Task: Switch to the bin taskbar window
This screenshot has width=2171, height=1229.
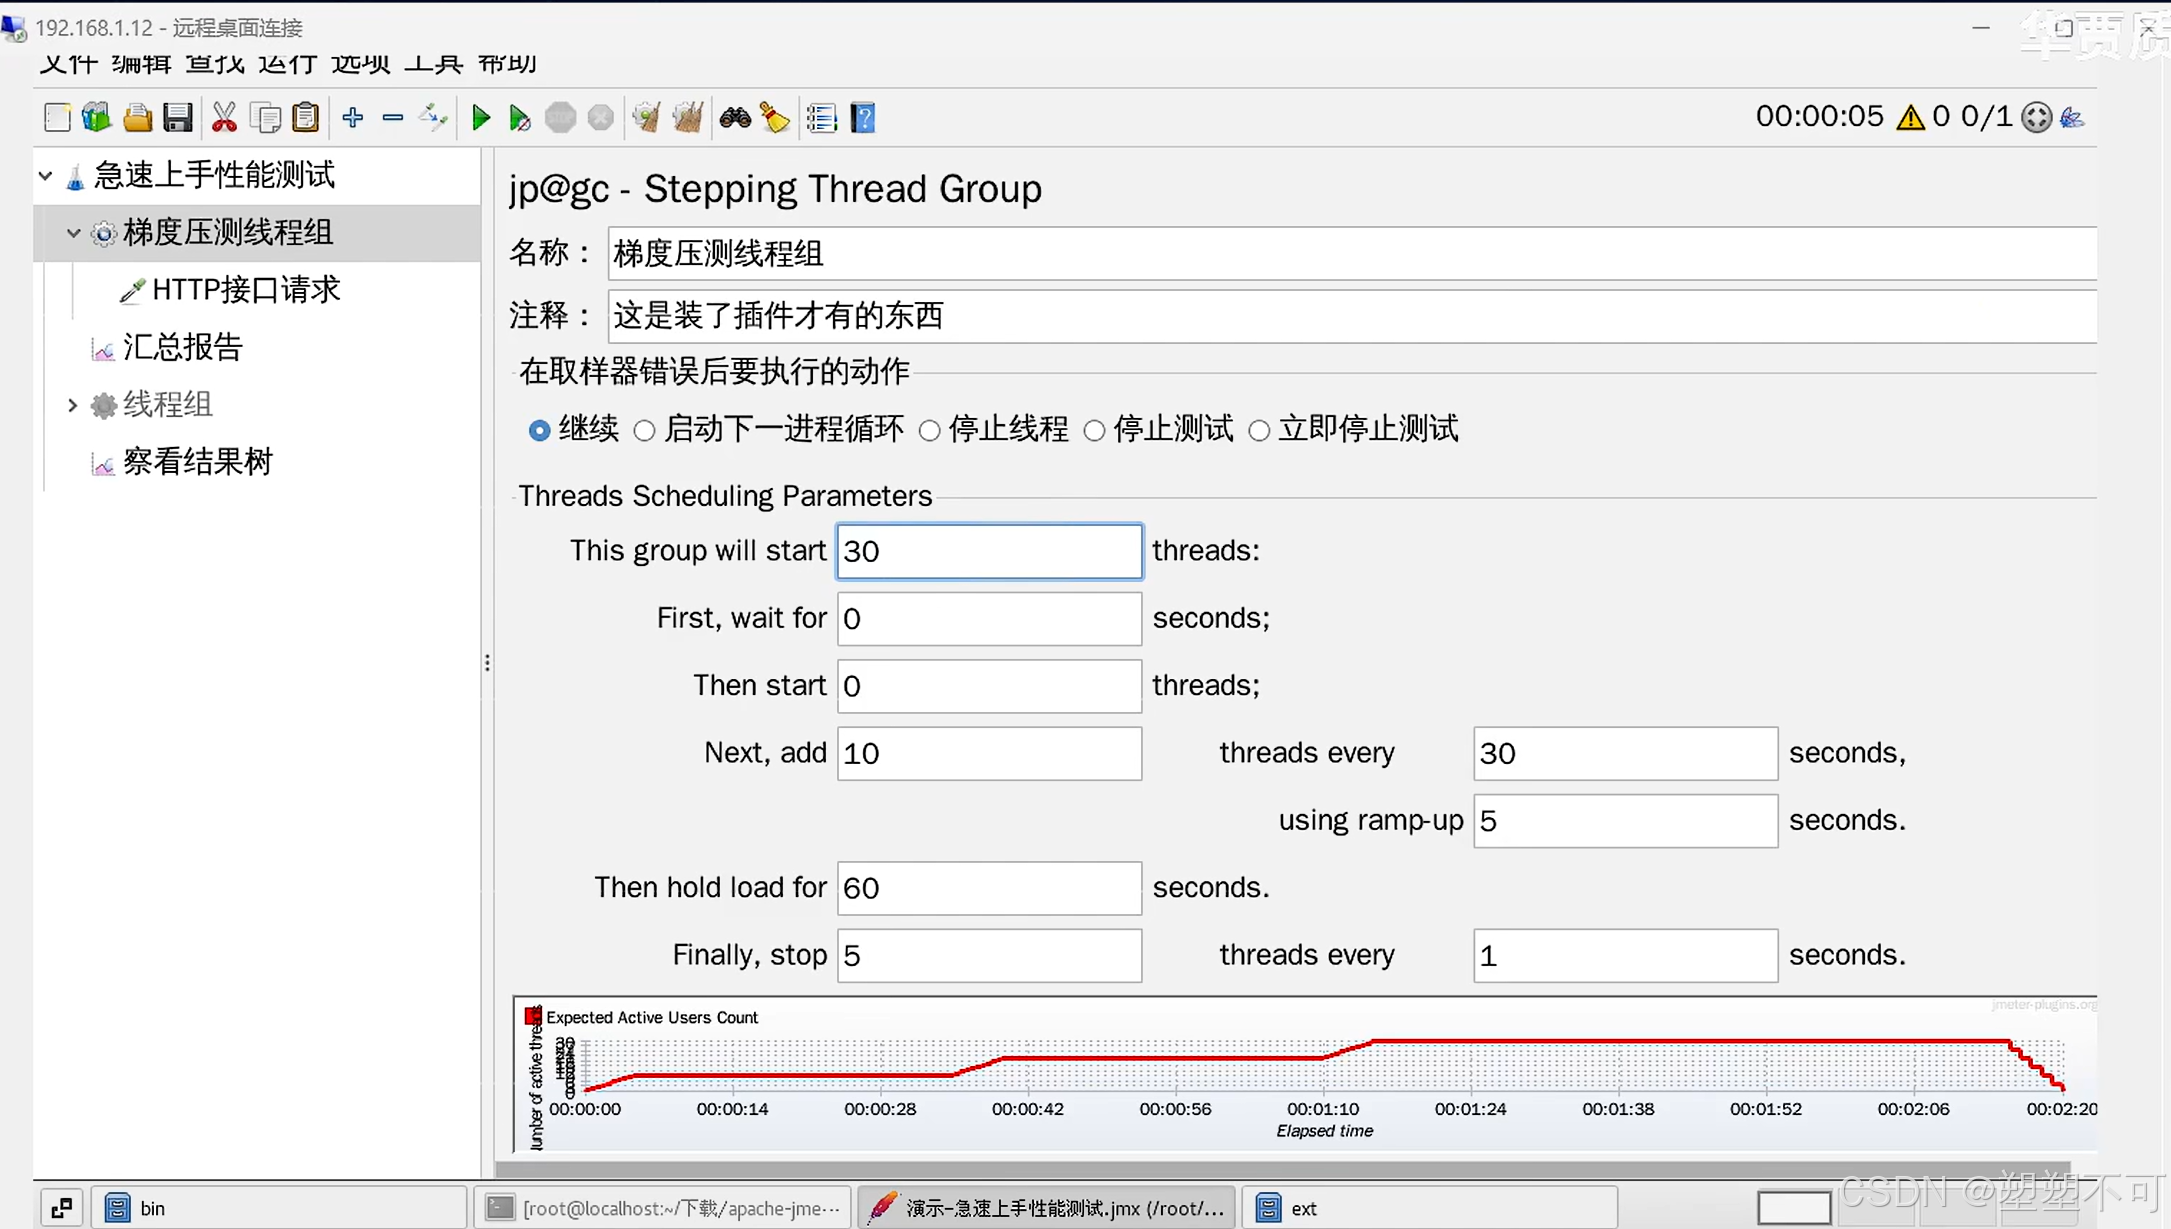Action: point(152,1208)
